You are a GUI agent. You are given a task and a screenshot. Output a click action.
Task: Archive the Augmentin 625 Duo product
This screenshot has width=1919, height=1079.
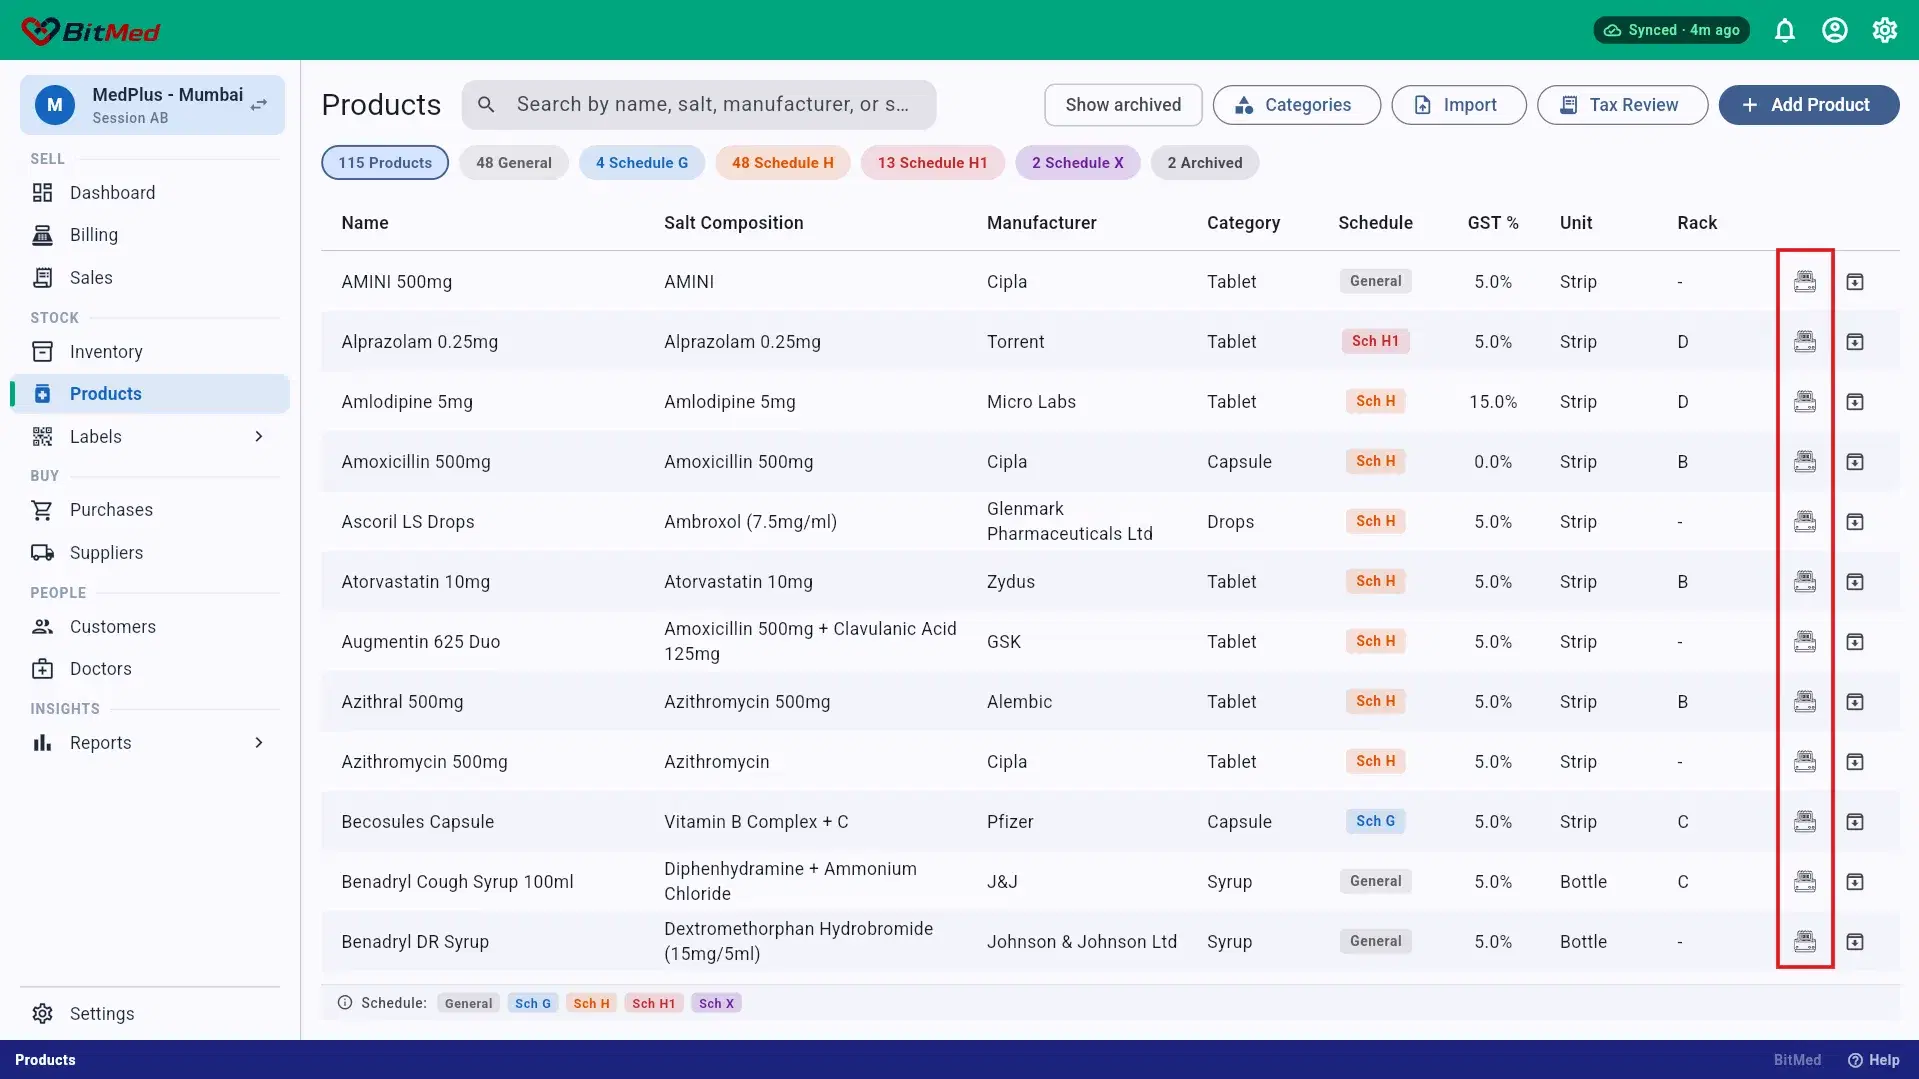pyautogui.click(x=1855, y=642)
